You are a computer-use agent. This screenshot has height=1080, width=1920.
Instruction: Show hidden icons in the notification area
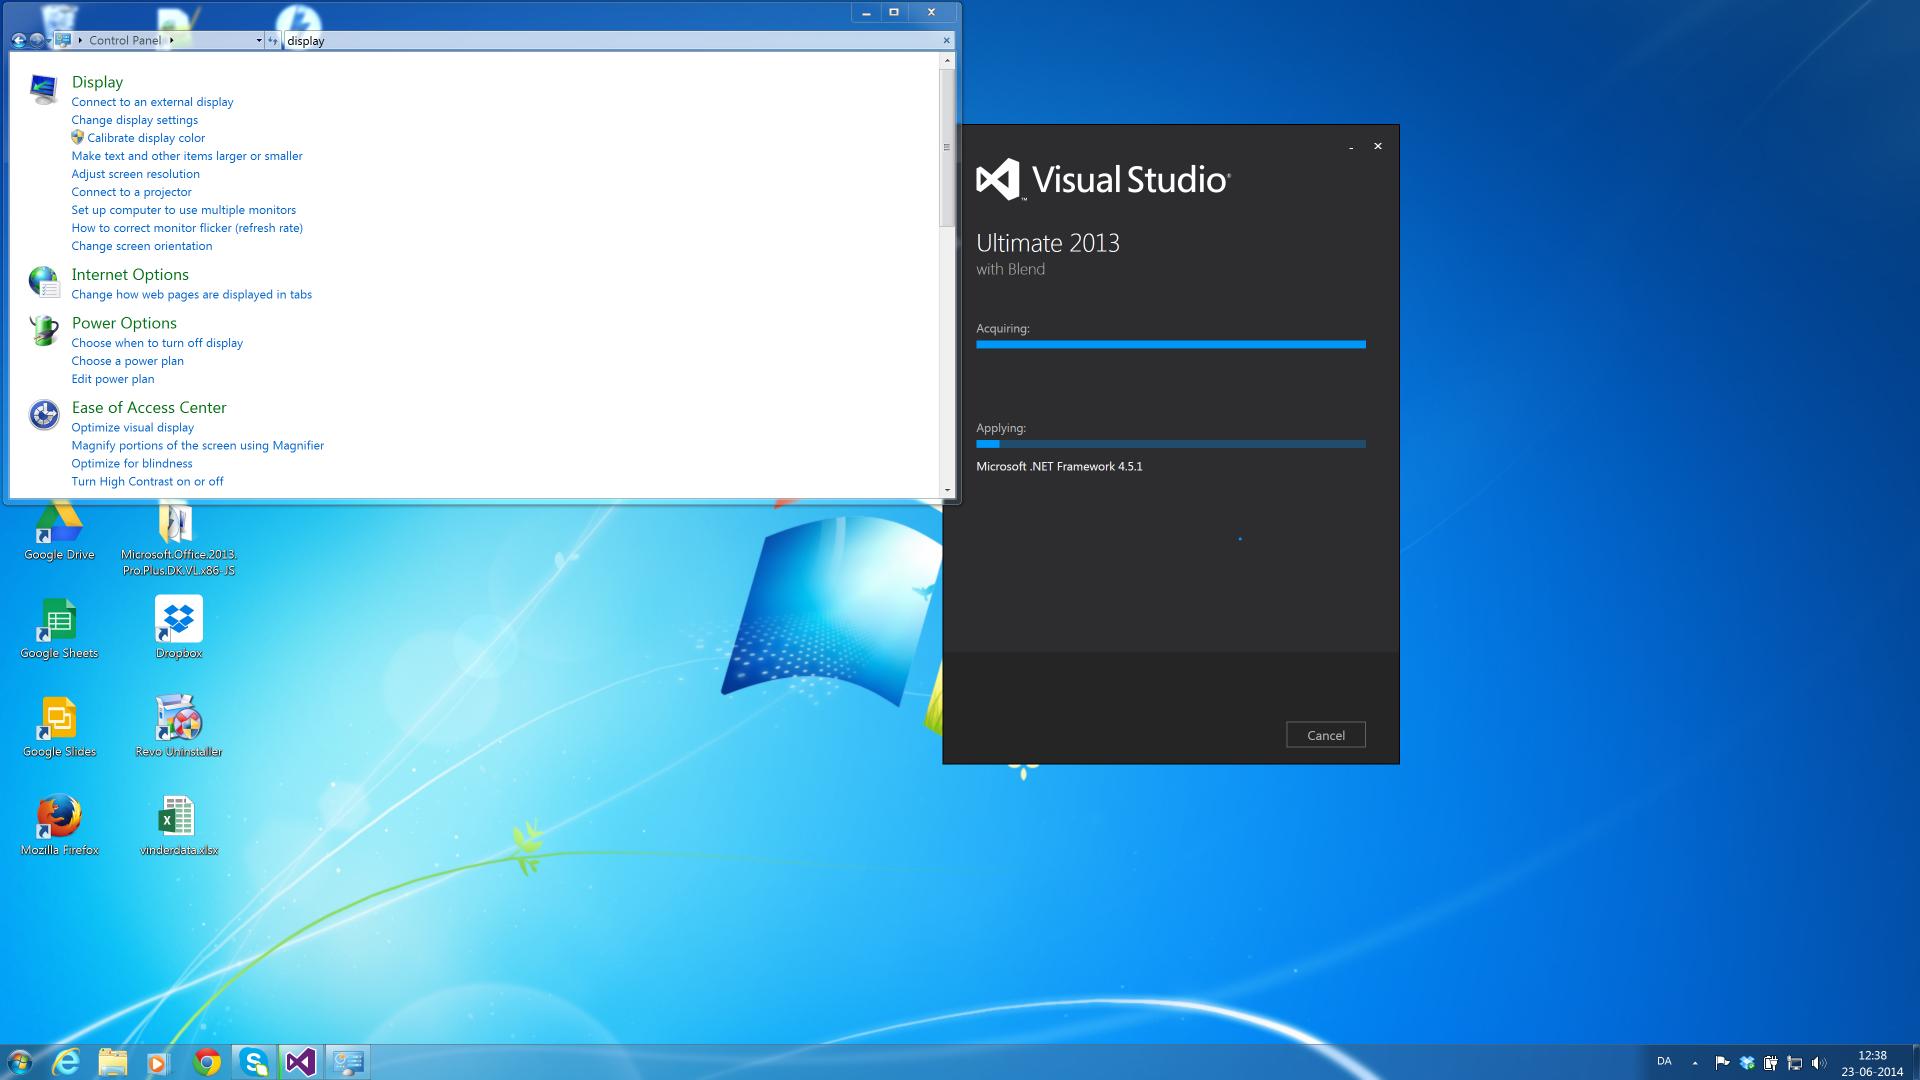point(1695,1063)
